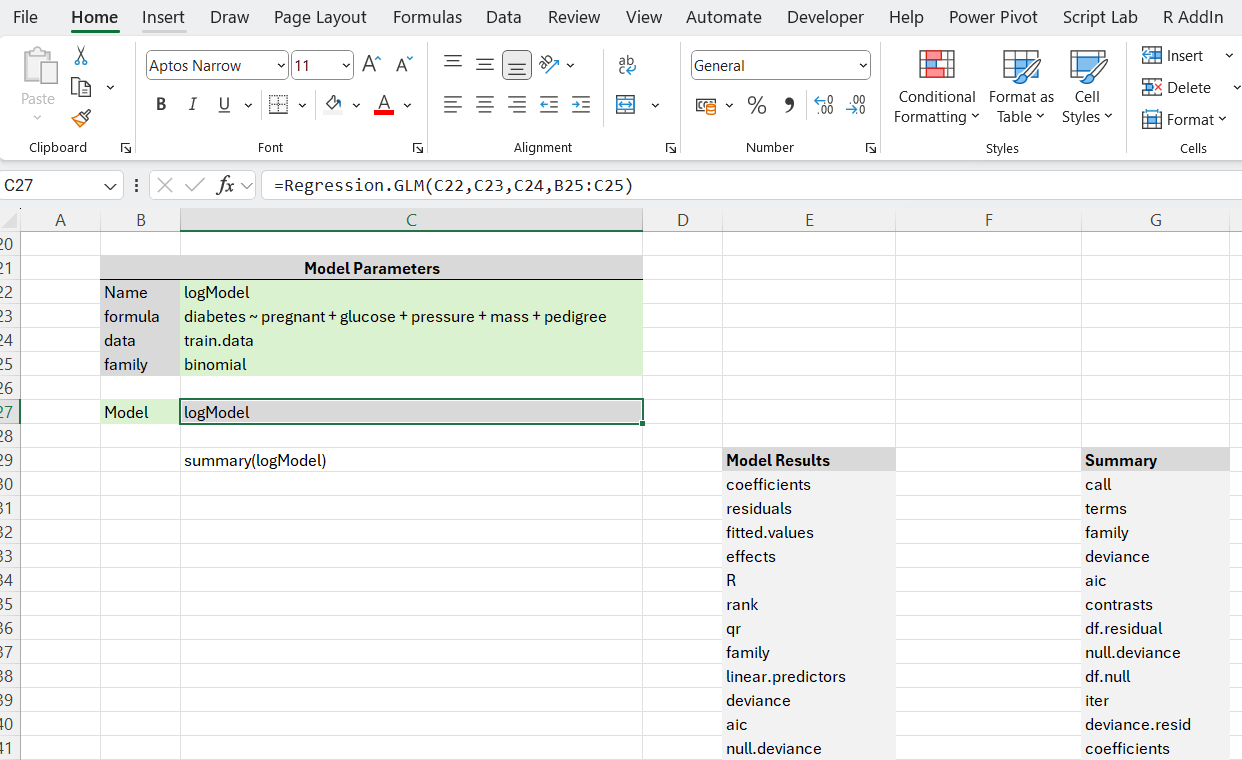
Task: Apply Fill Color bucket
Action: 334,104
